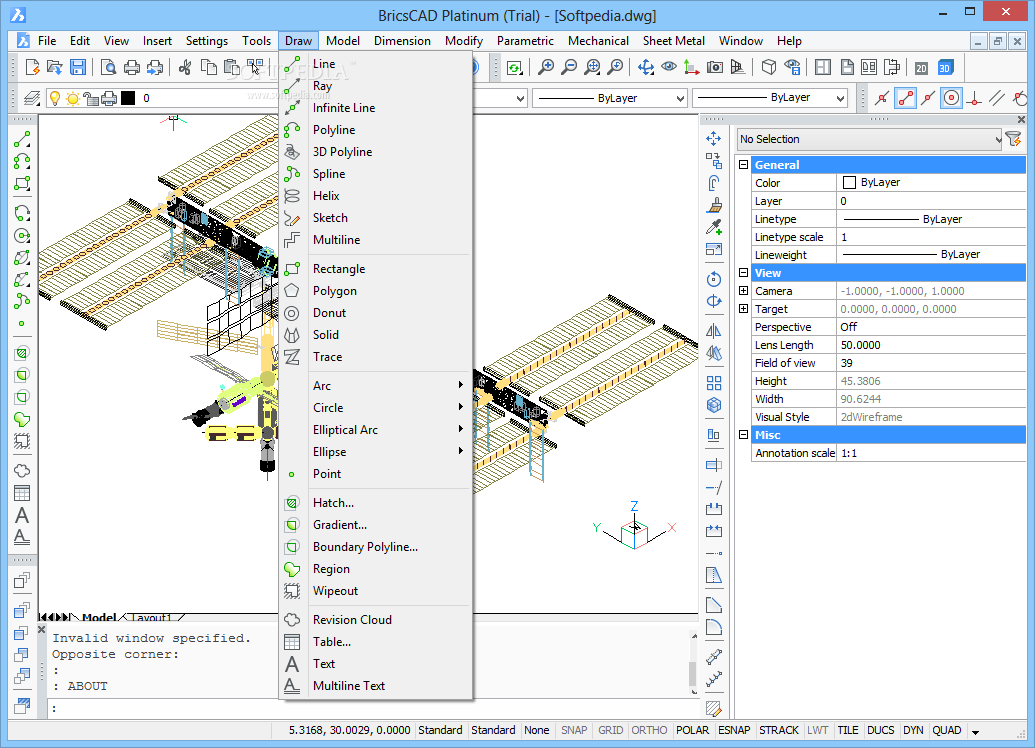Collapse the Misc section in Properties

[743, 435]
